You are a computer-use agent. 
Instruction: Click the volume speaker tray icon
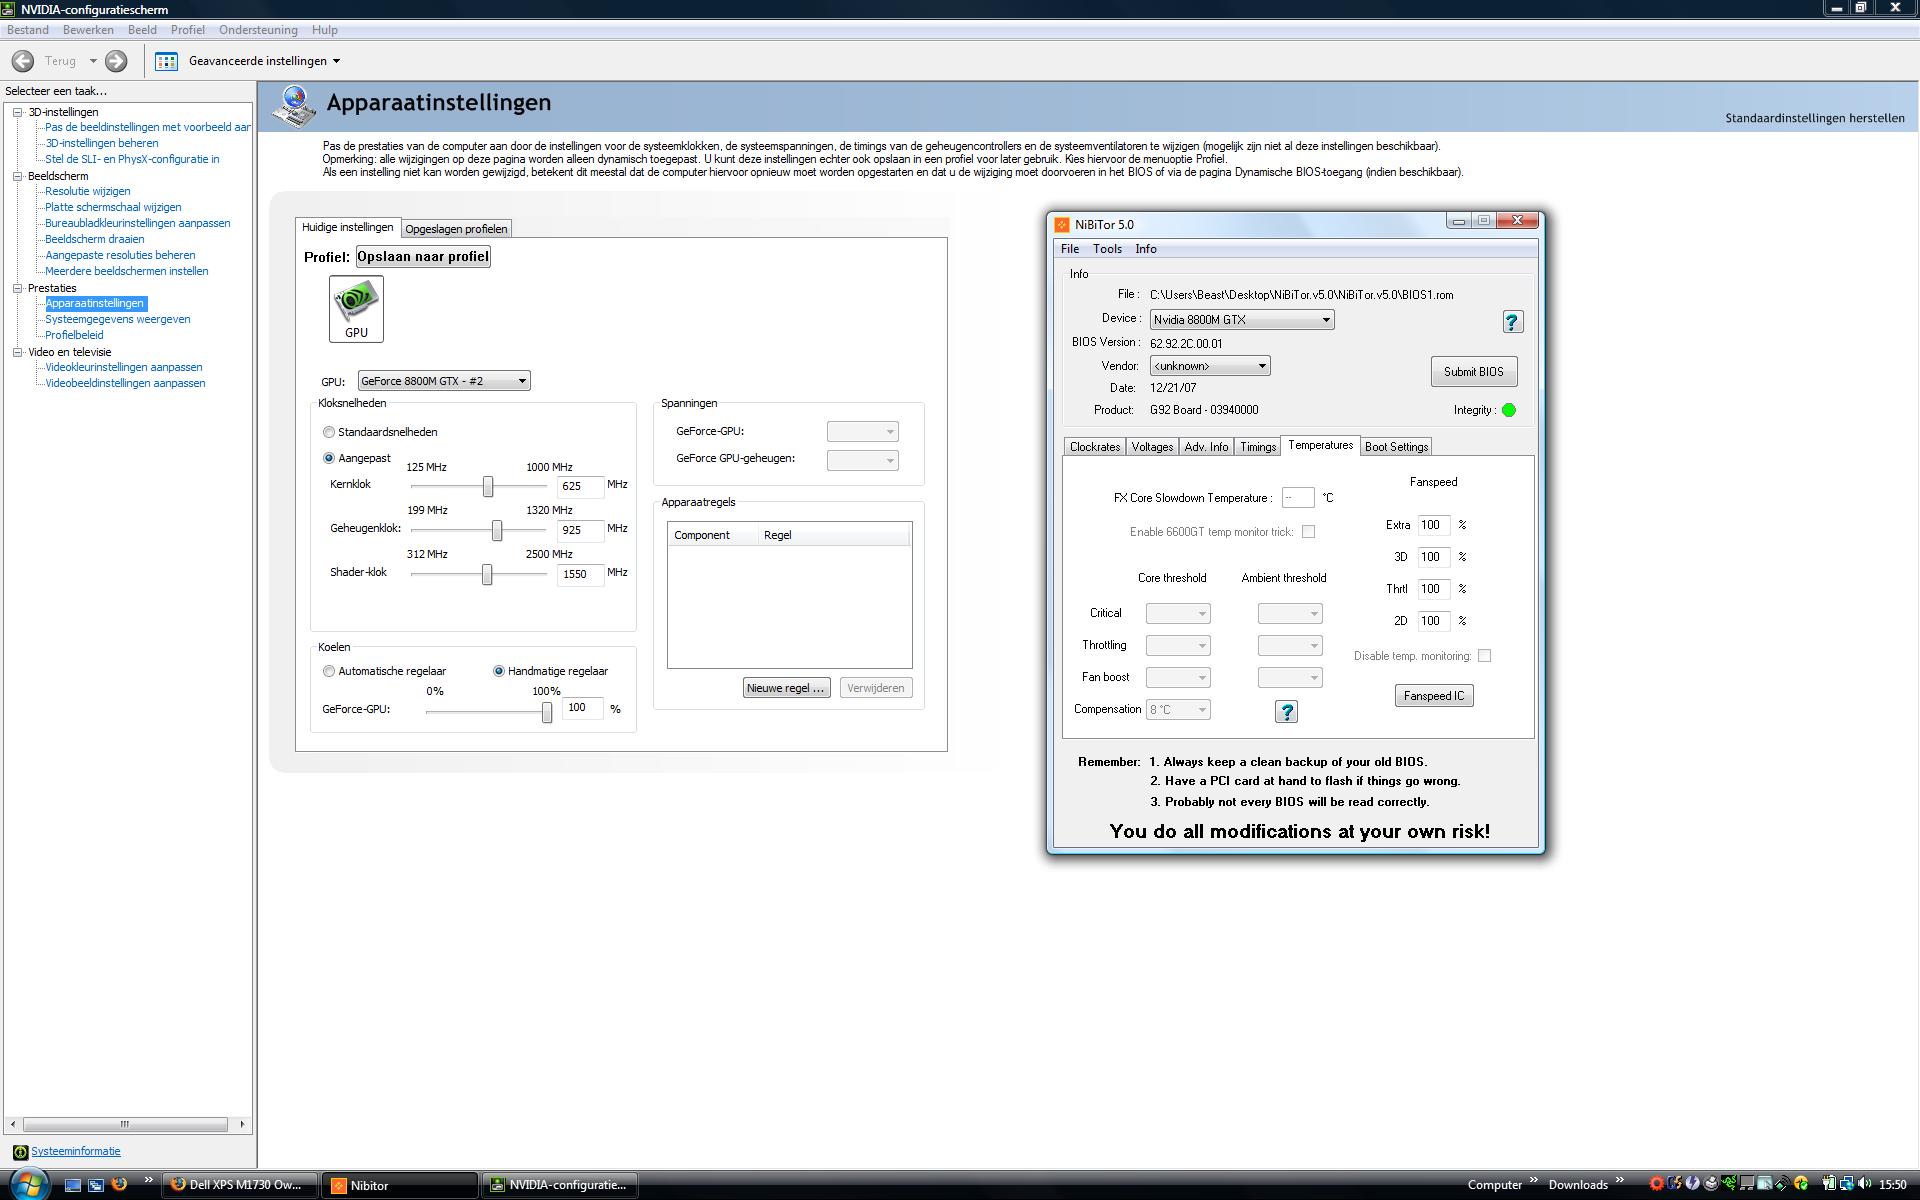click(x=1864, y=1183)
